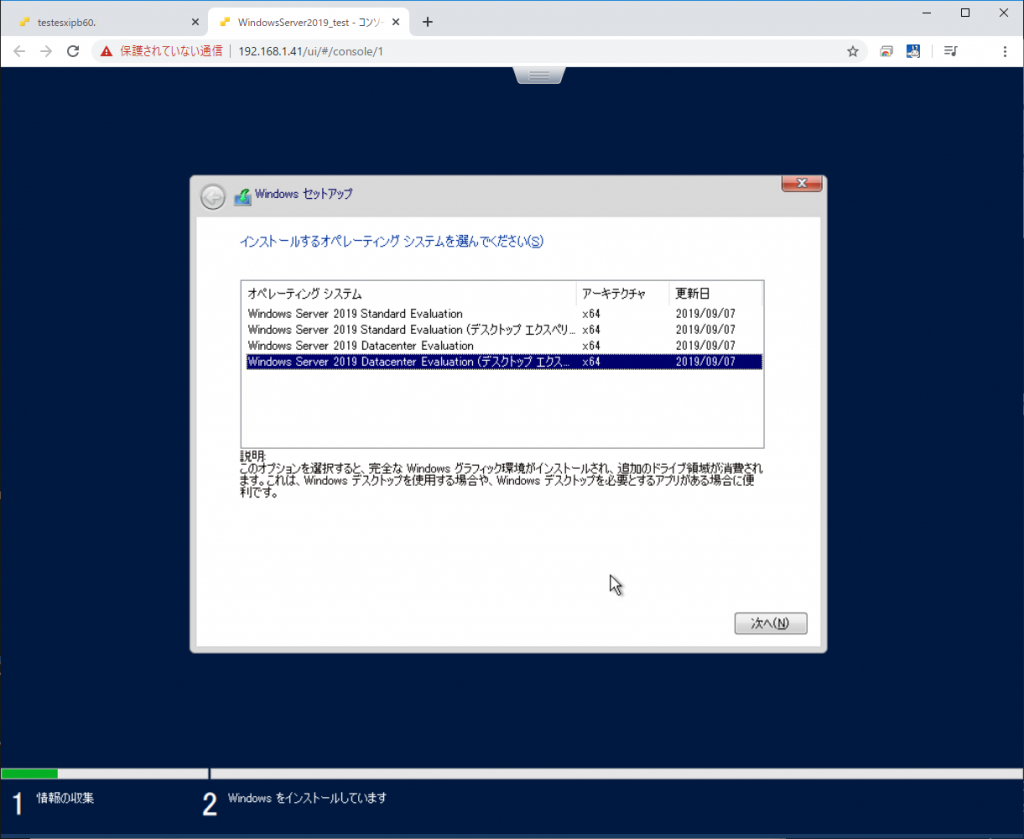This screenshot has width=1024, height=839.
Task: Close the WindowsServer2019_test tab
Action: coord(396,22)
